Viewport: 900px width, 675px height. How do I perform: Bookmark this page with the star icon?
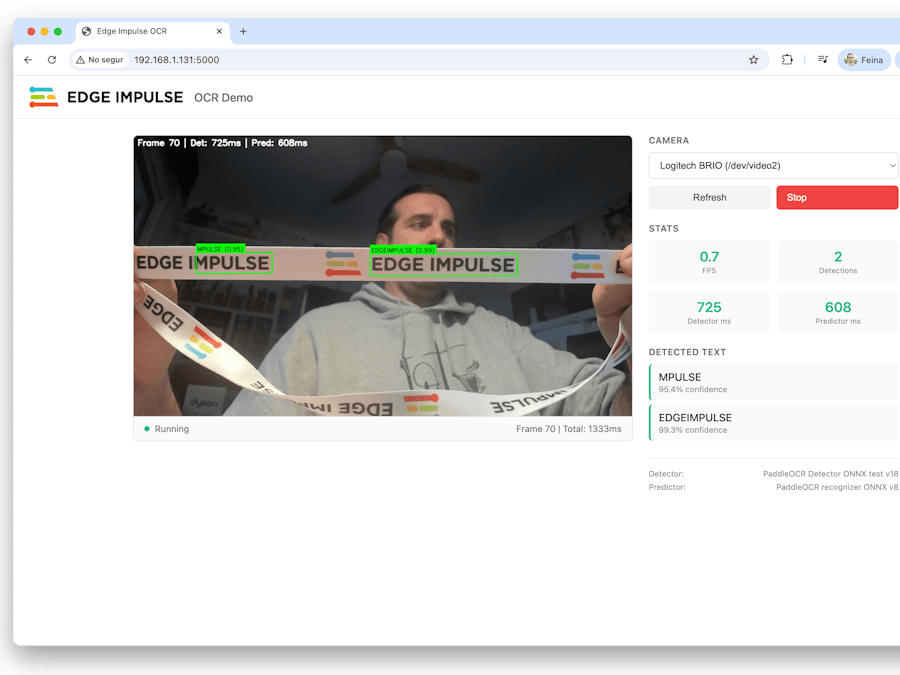point(754,60)
